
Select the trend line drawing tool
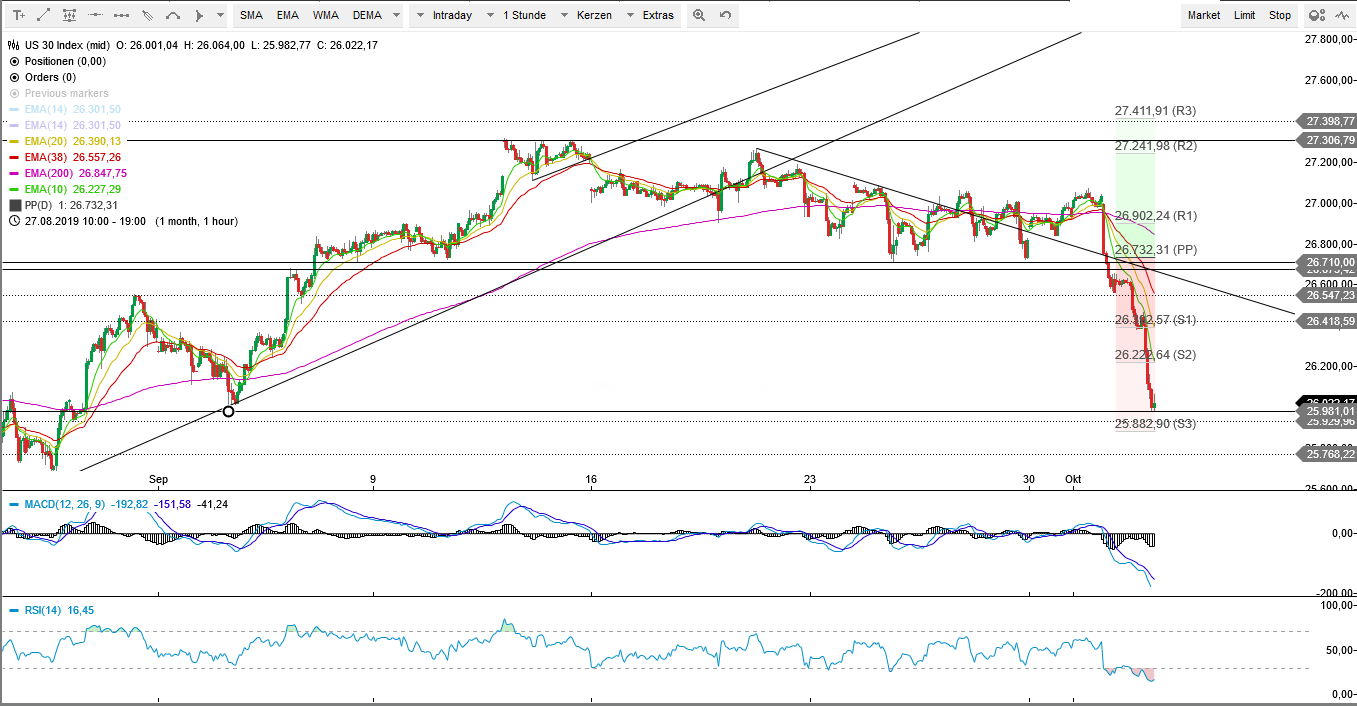coord(43,15)
